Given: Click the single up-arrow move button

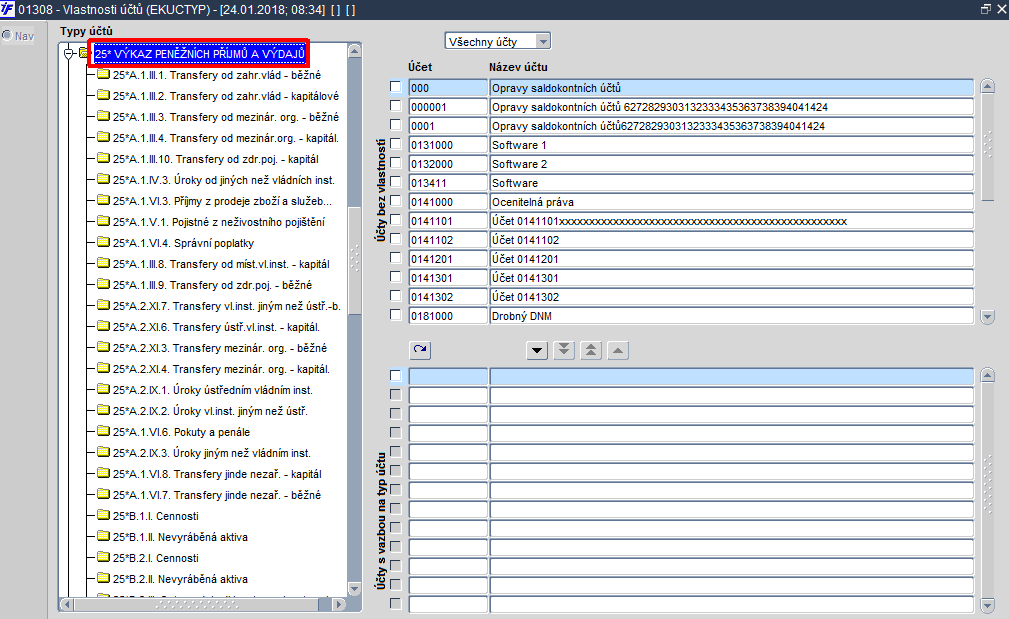Looking at the screenshot, I should click(x=618, y=350).
